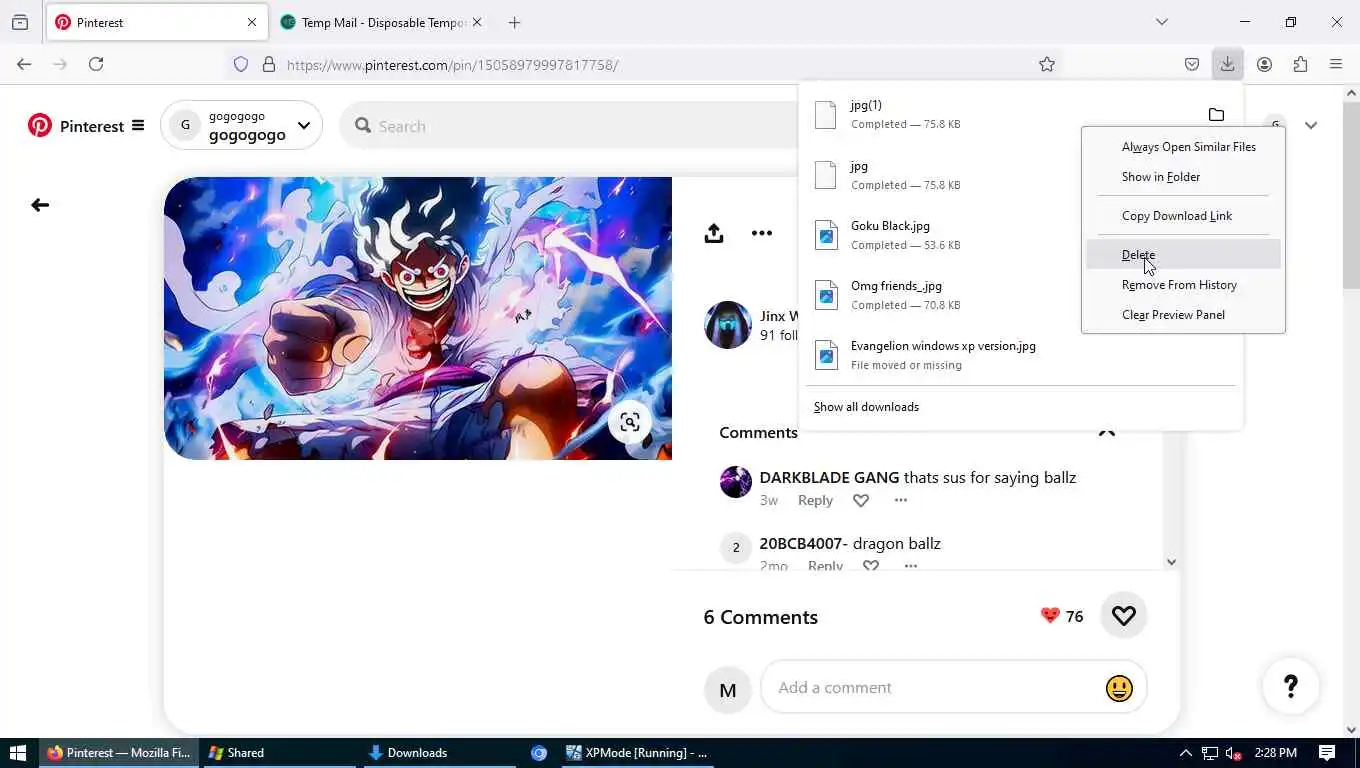Choose Remove From History
1360x768 pixels.
[x=1183, y=285]
